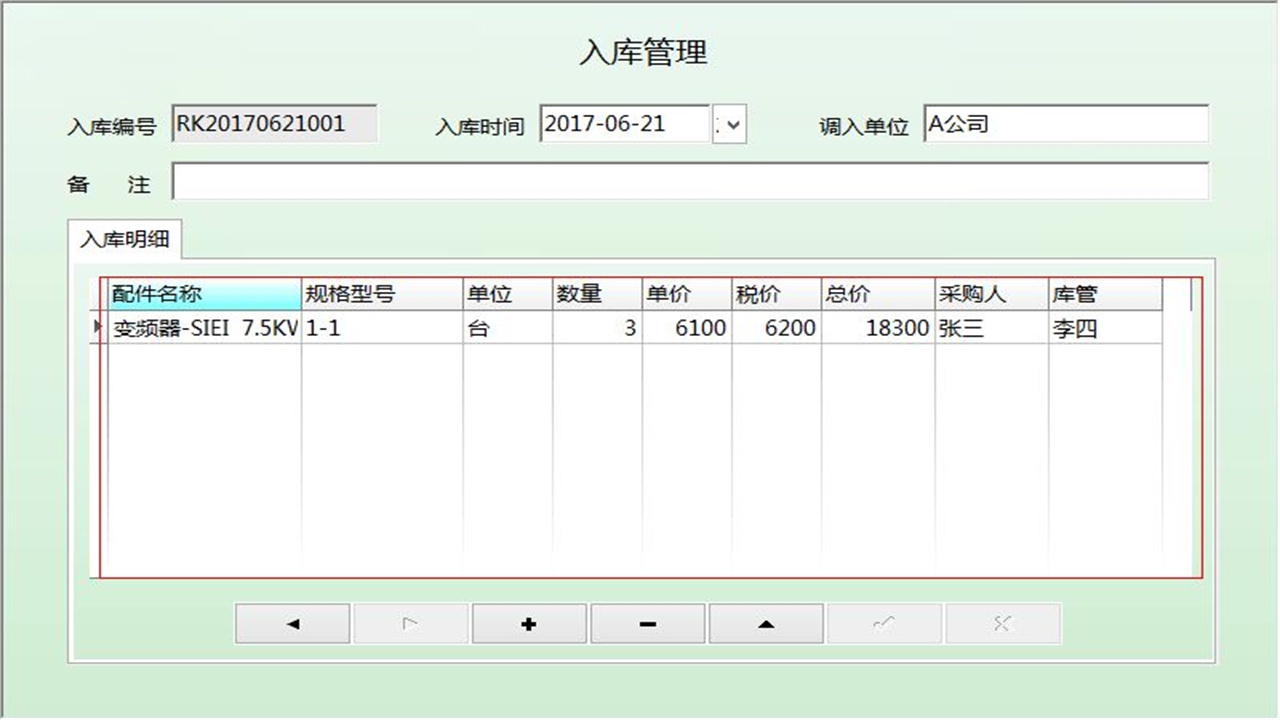Click the 备注 input field
This screenshot has height=720, width=1280.
tap(690, 184)
